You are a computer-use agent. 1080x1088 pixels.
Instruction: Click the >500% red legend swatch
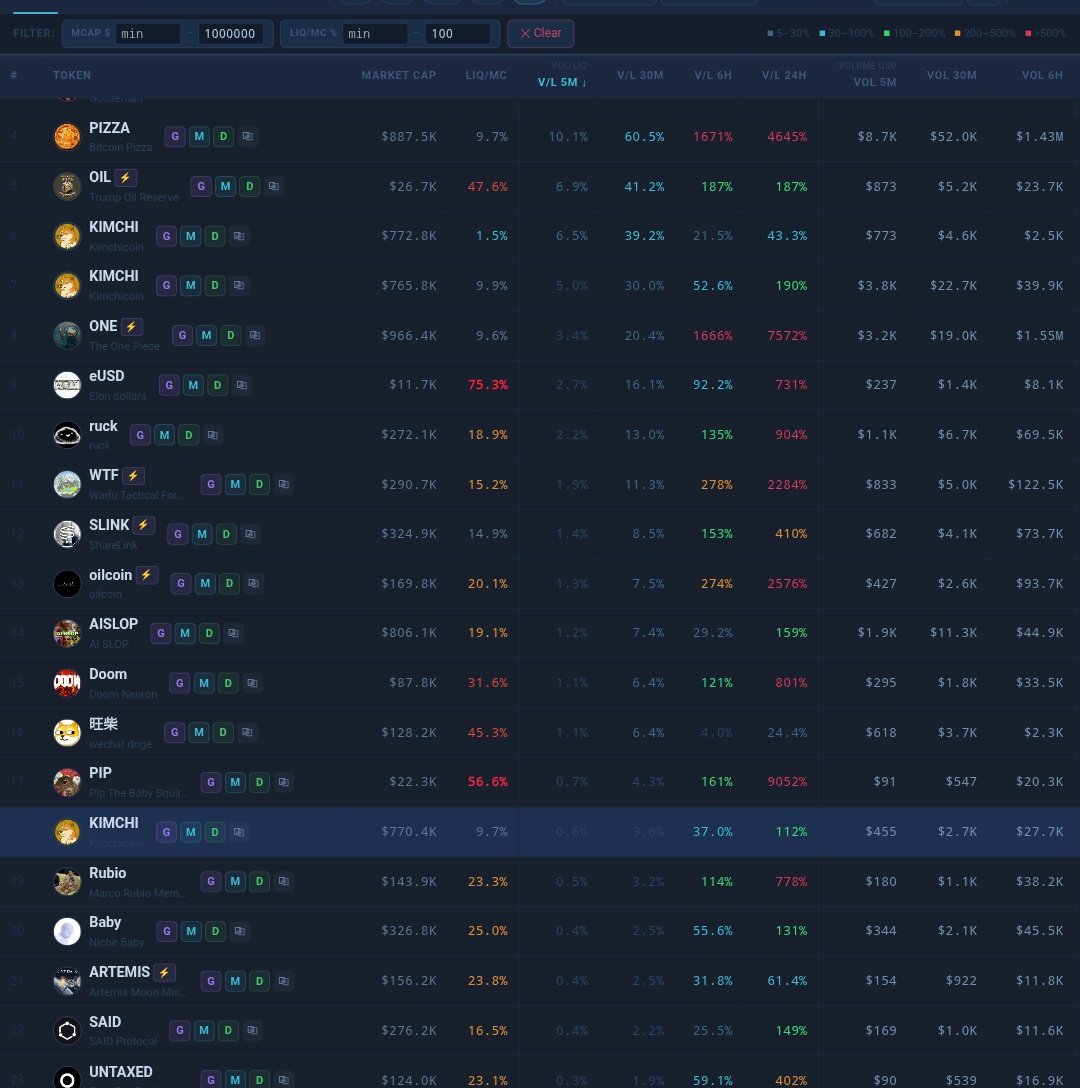[1028, 33]
